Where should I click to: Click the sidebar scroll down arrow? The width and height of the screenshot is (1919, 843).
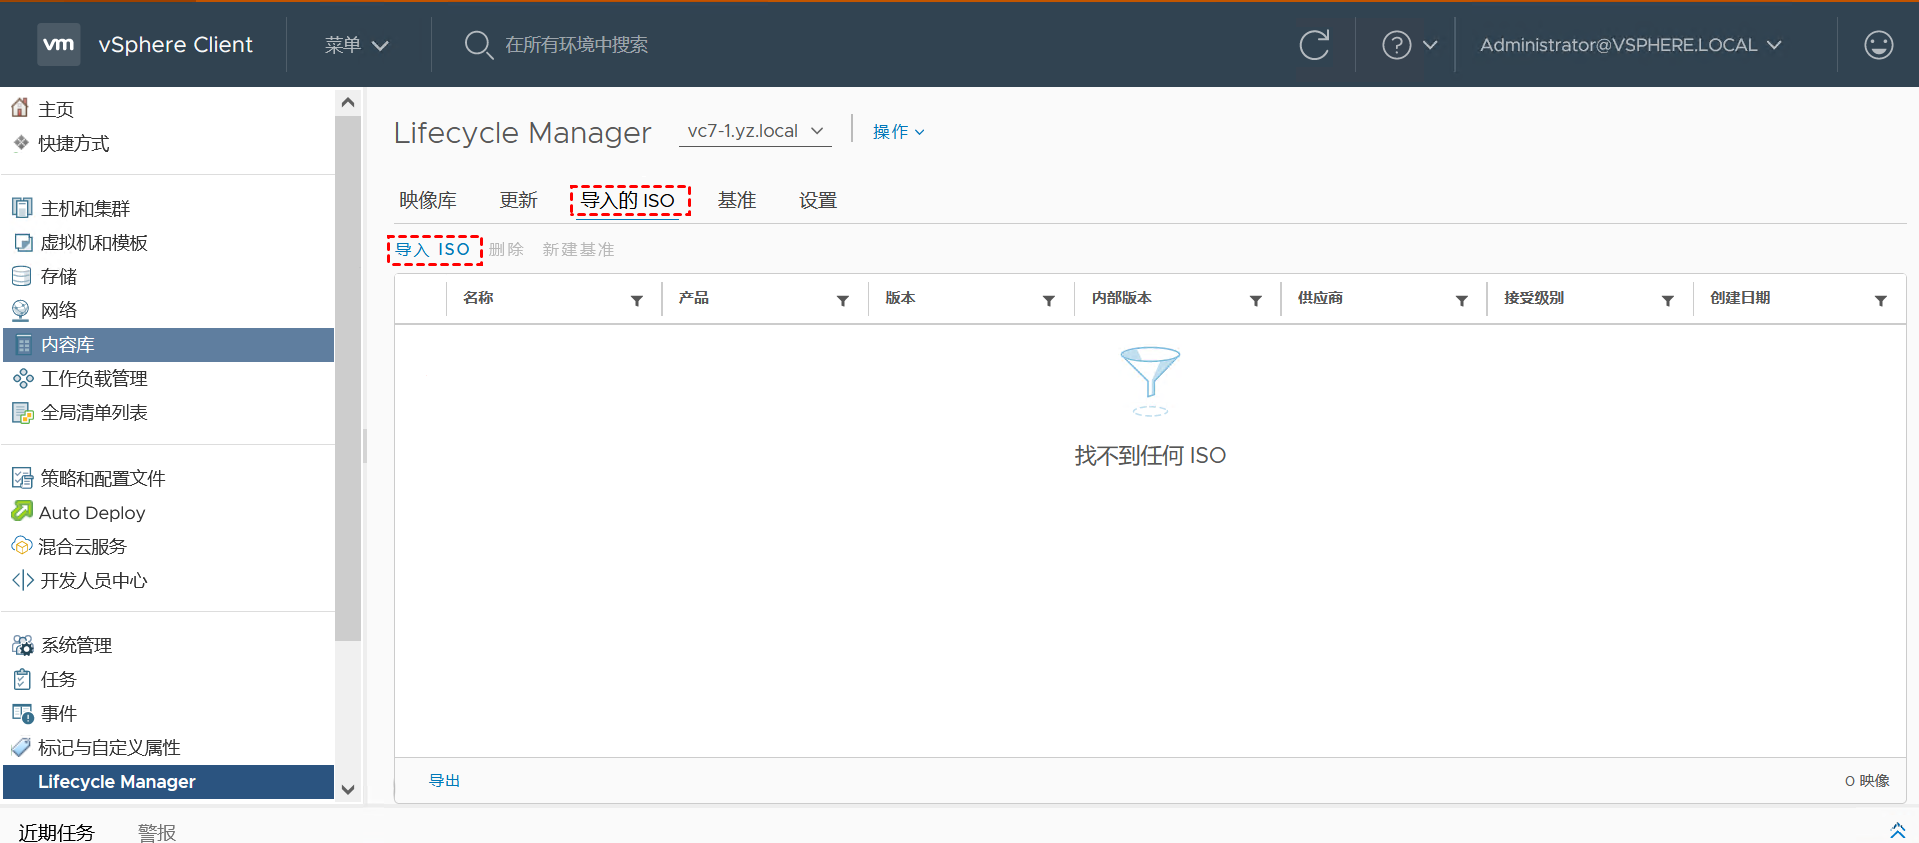tap(348, 789)
